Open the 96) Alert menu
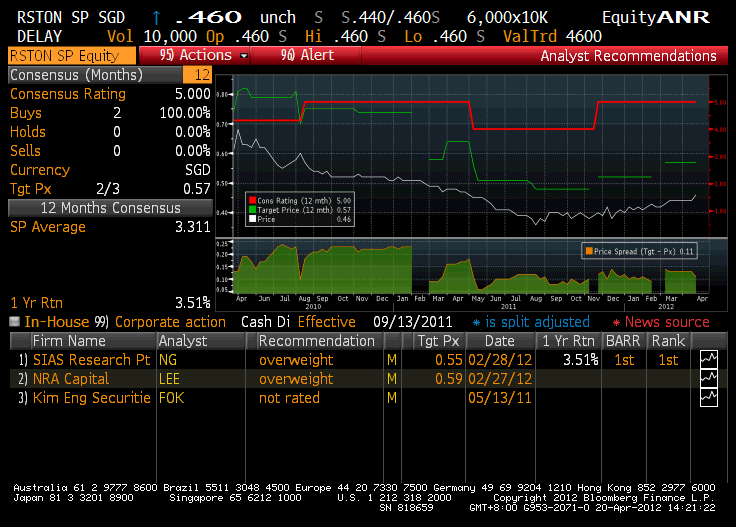Viewport: 736px width, 527px height. point(307,55)
